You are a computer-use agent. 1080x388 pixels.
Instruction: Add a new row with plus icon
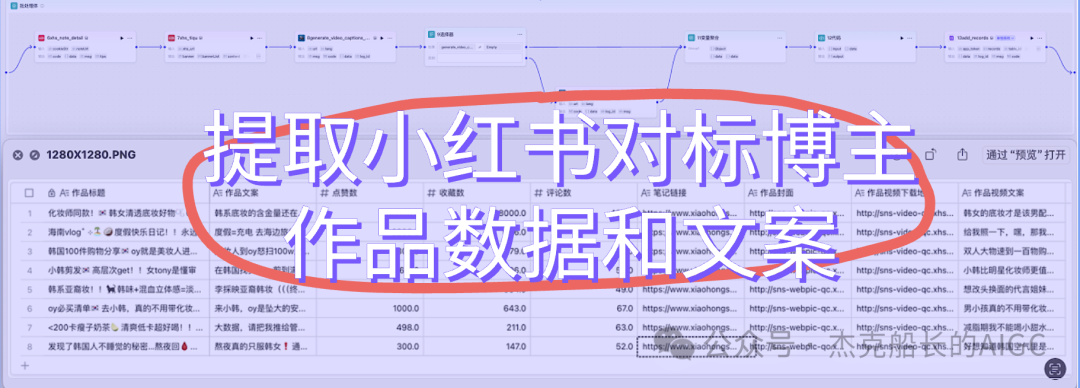click(25, 365)
